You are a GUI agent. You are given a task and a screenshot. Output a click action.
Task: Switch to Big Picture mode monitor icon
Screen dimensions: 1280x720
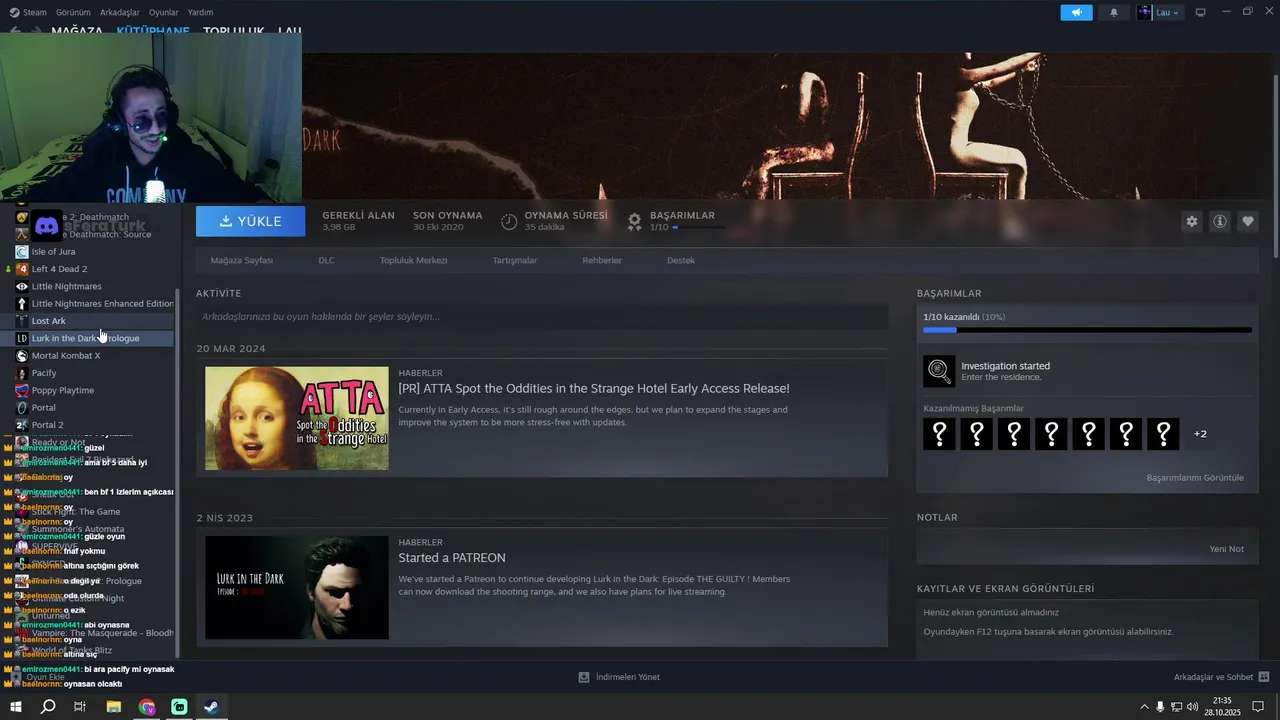tap(1201, 12)
